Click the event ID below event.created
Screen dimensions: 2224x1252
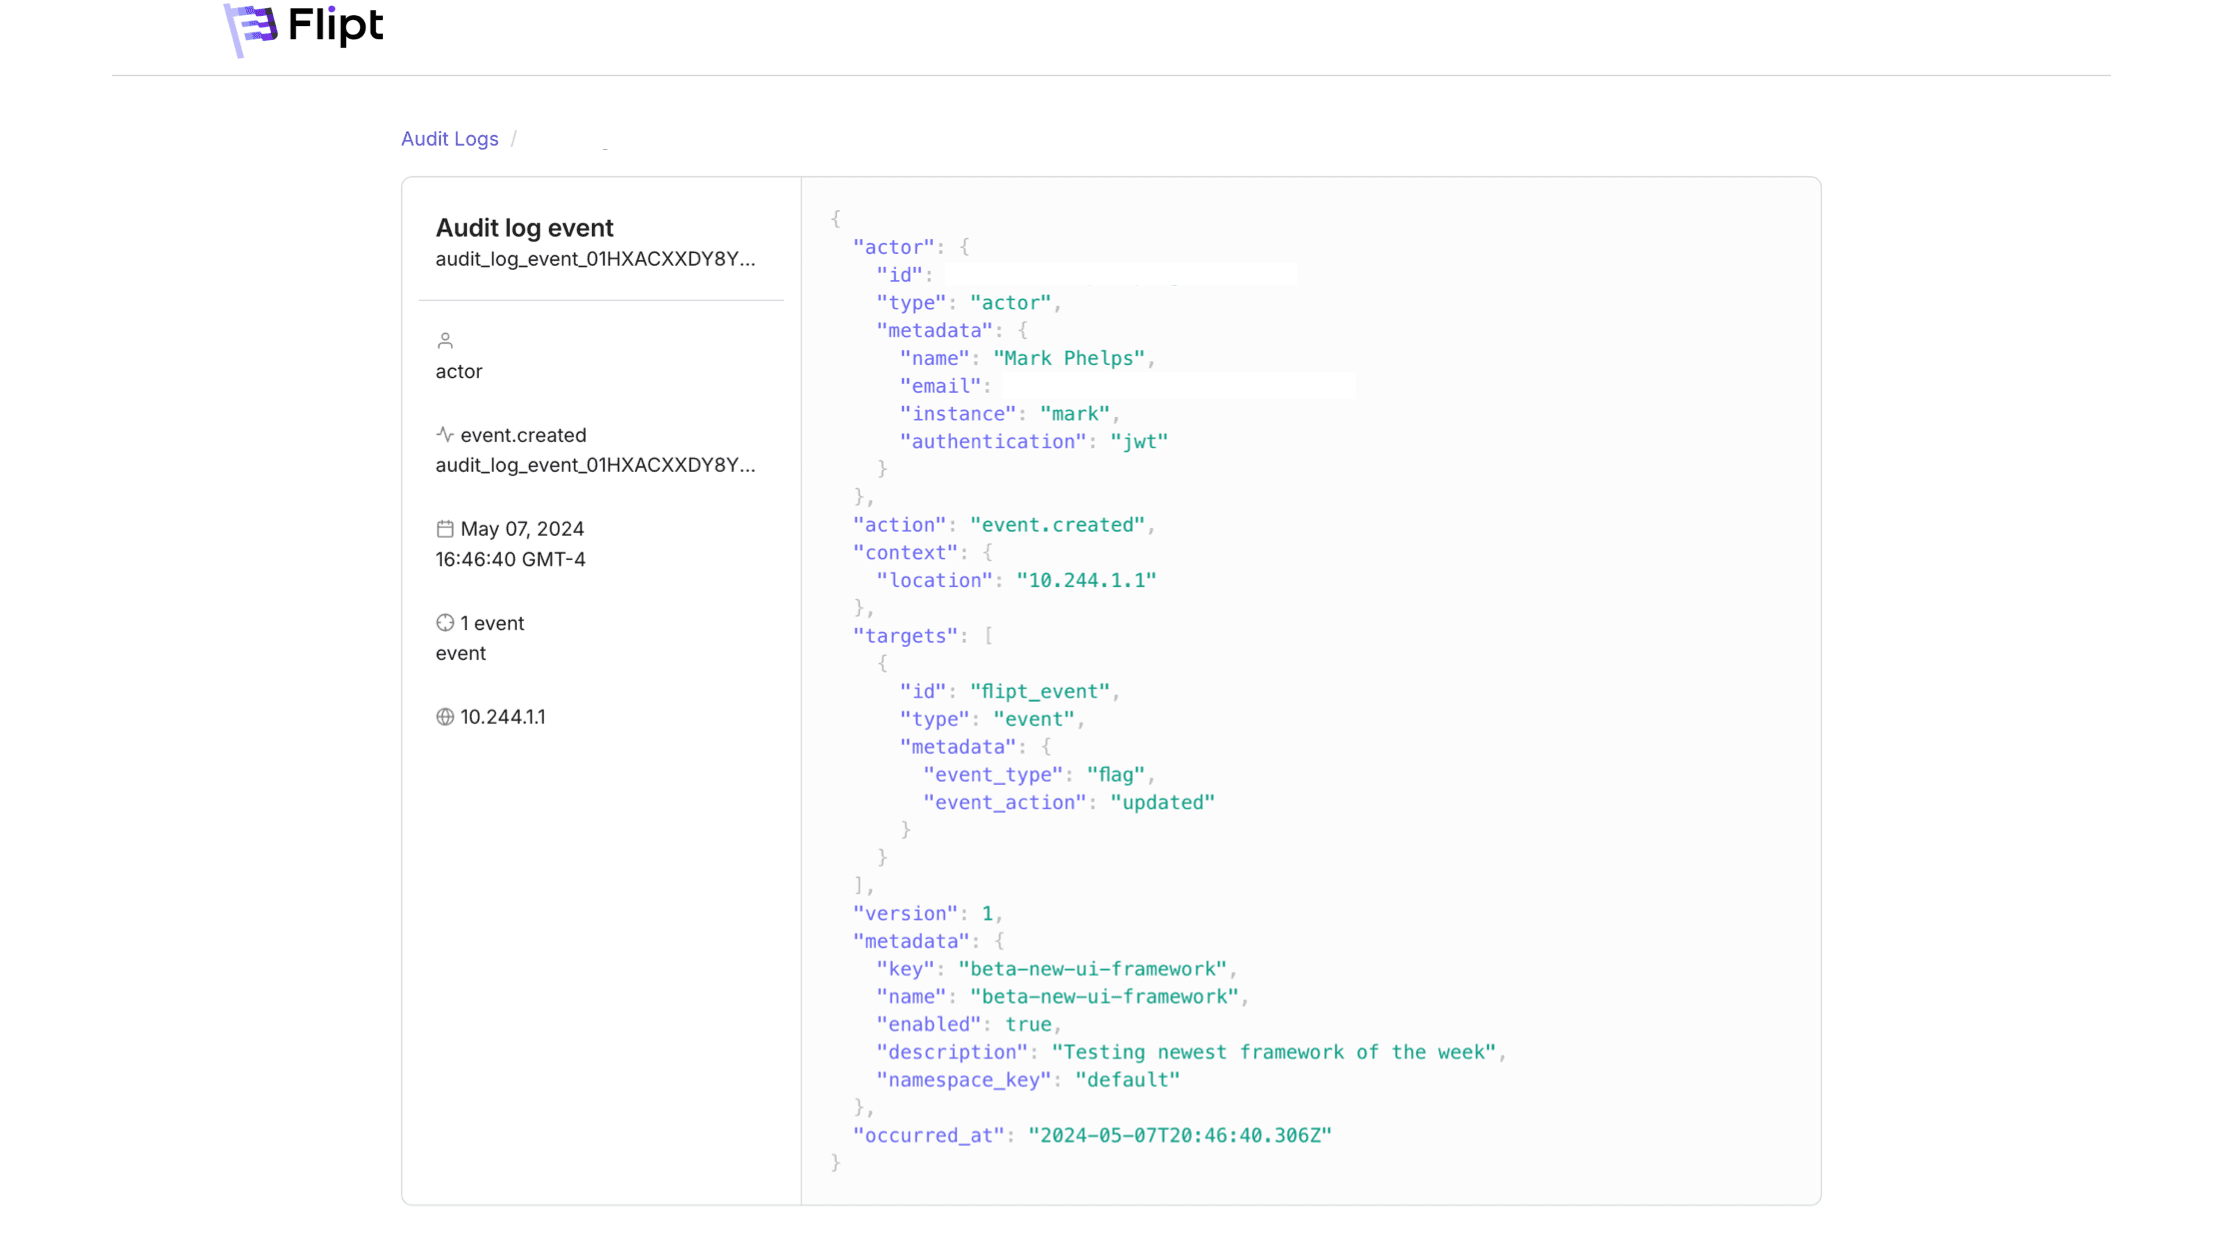pyautogui.click(x=595, y=465)
